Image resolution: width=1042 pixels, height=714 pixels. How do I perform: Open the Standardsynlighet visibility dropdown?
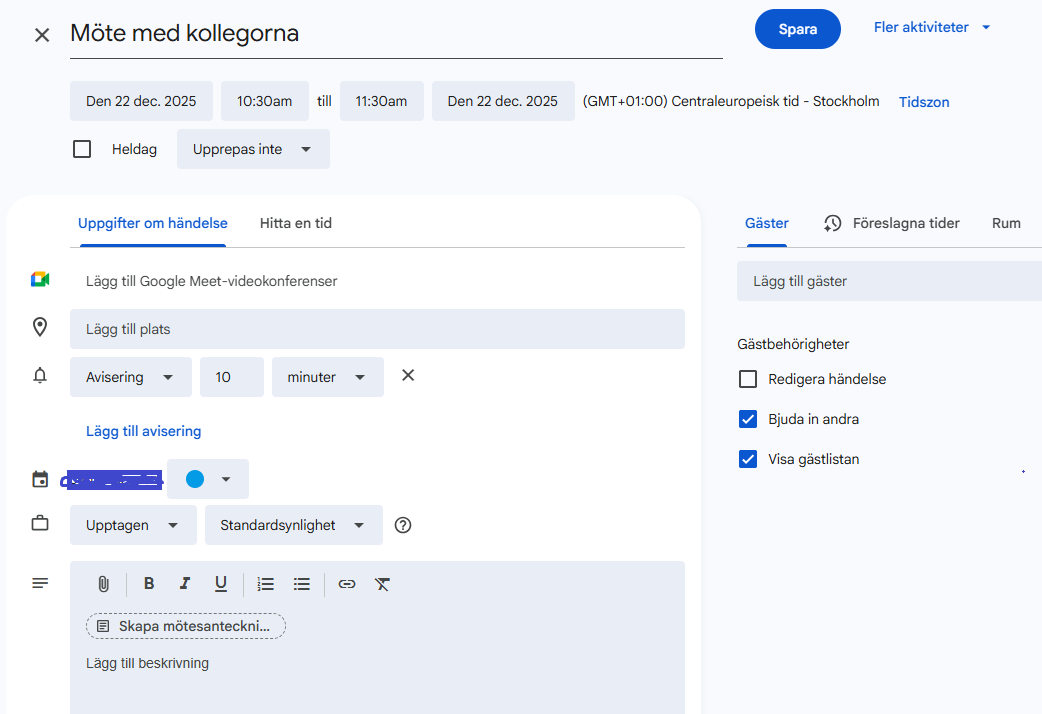(x=293, y=525)
